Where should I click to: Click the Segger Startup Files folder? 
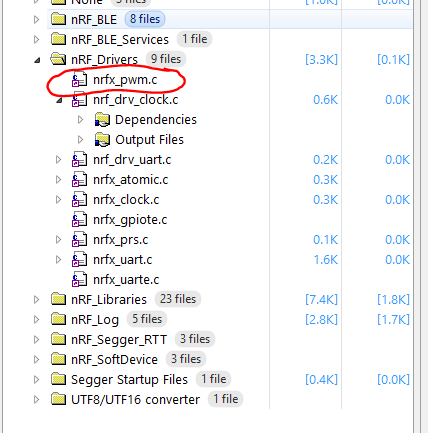(129, 380)
